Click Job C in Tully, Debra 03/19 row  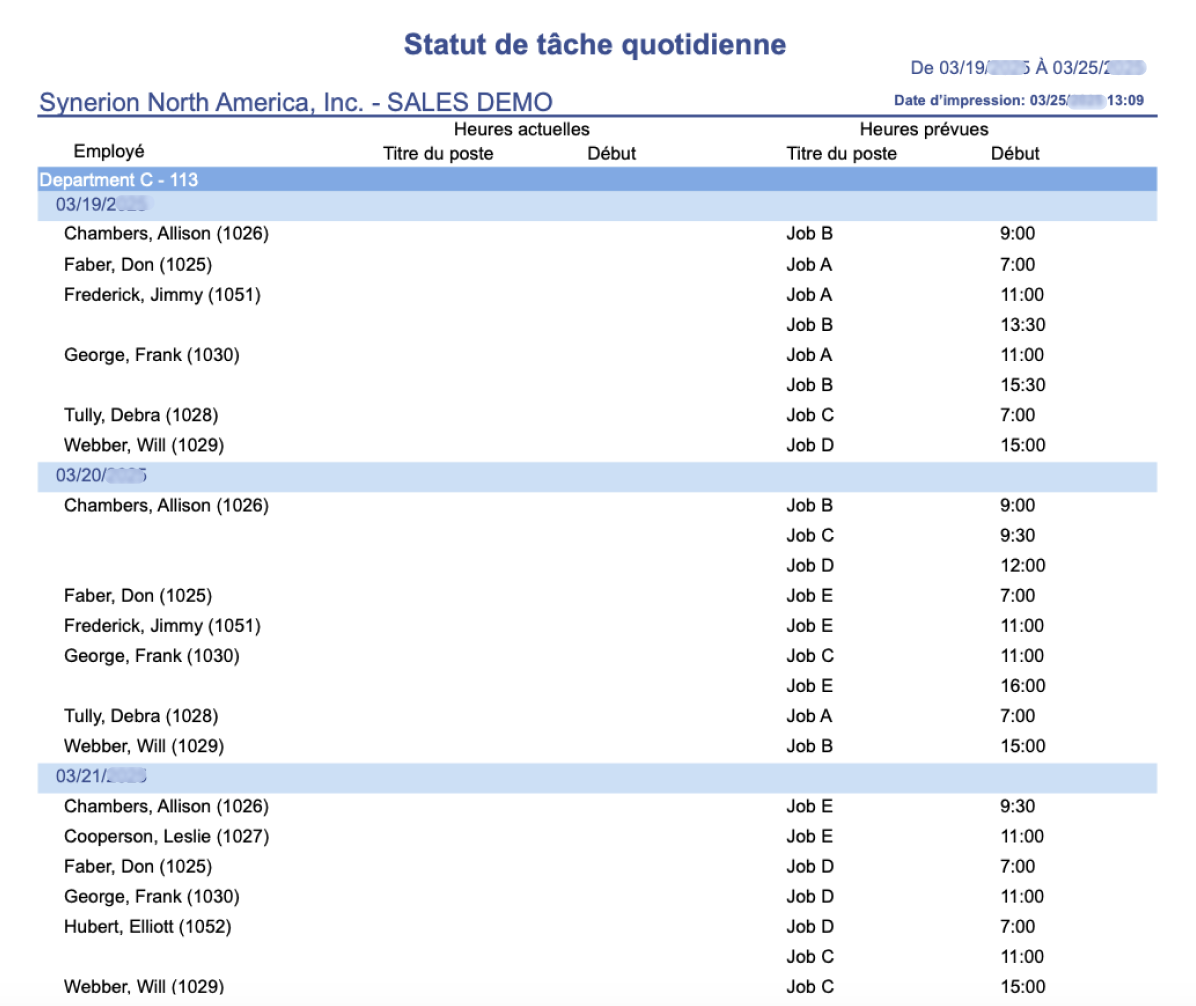coord(810,415)
